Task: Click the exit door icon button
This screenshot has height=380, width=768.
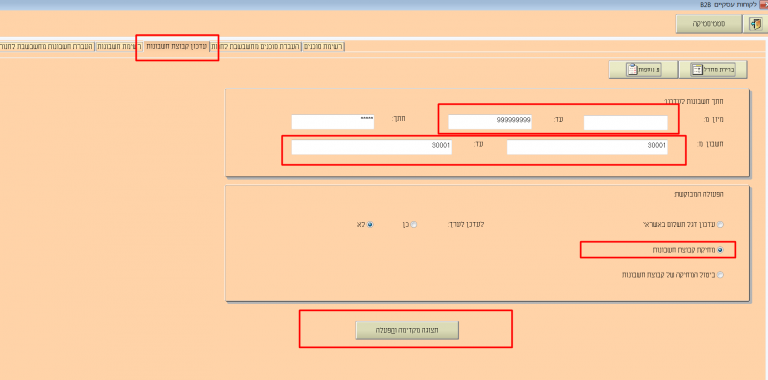Action: 755,24
